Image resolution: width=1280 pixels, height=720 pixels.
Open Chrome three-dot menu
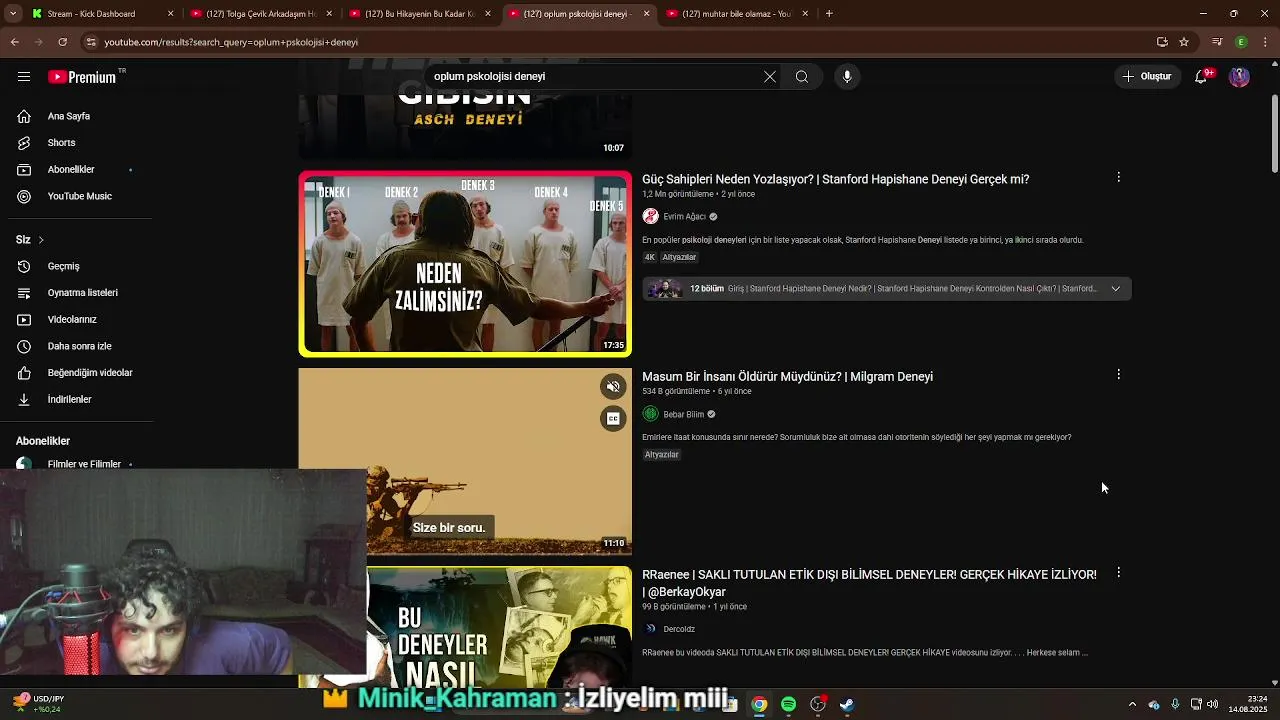click(1264, 42)
